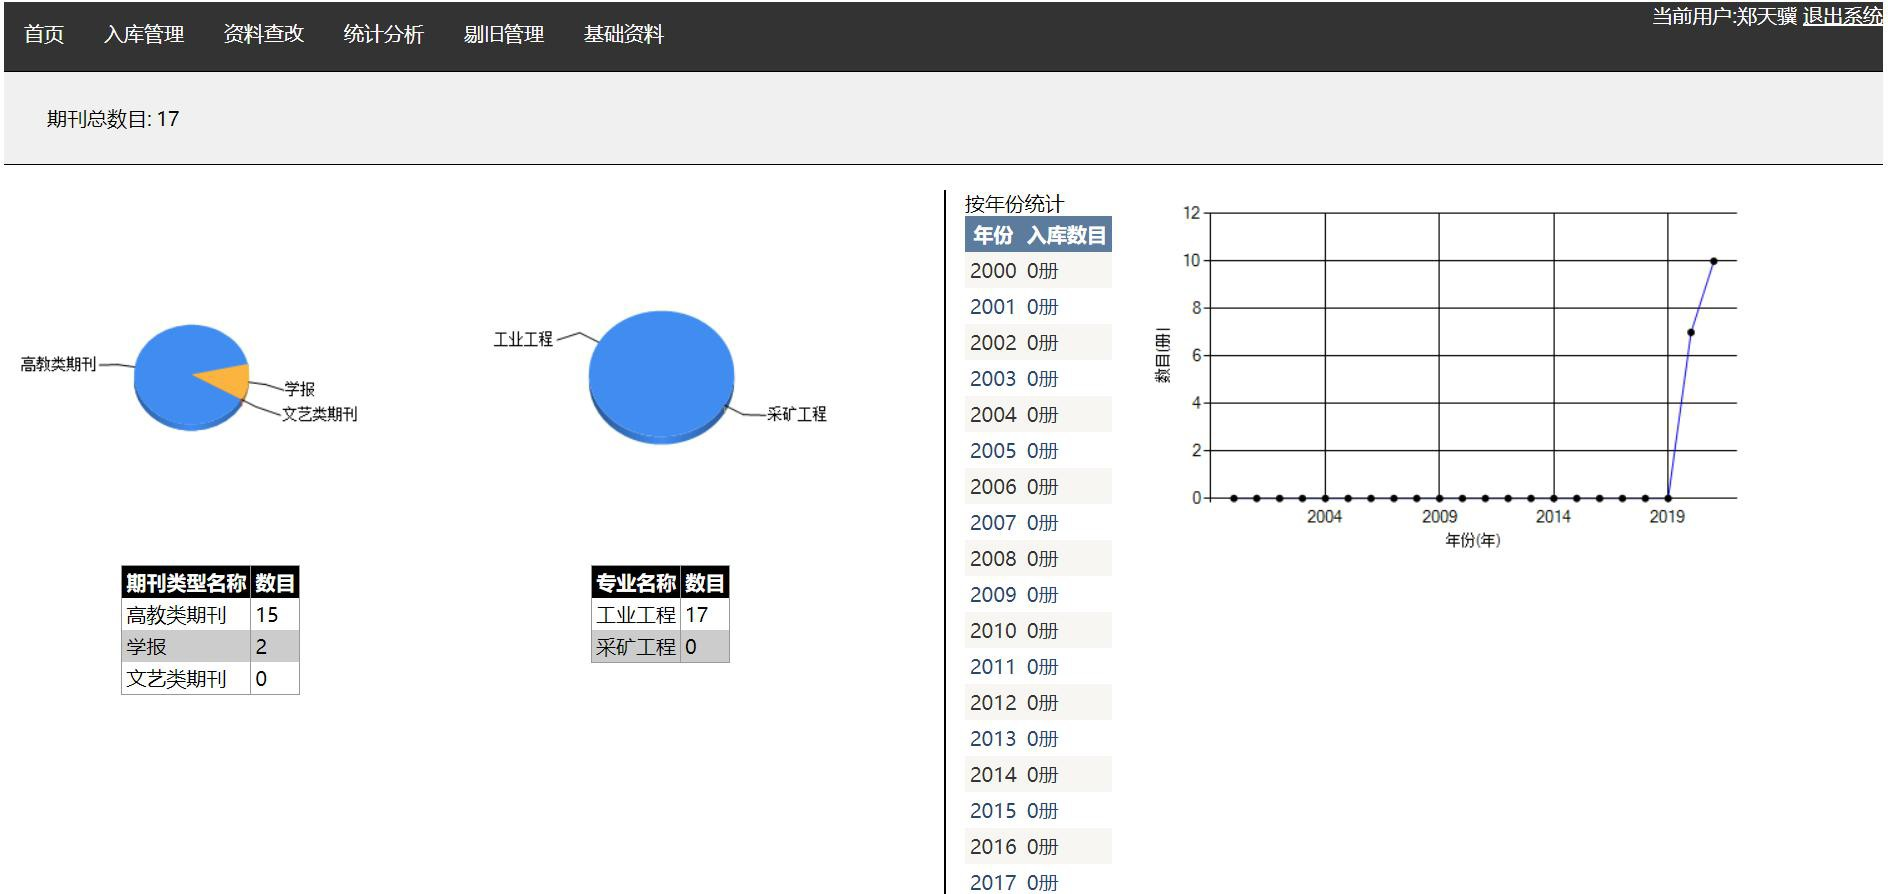Select the year 2006 row

pos(1038,487)
